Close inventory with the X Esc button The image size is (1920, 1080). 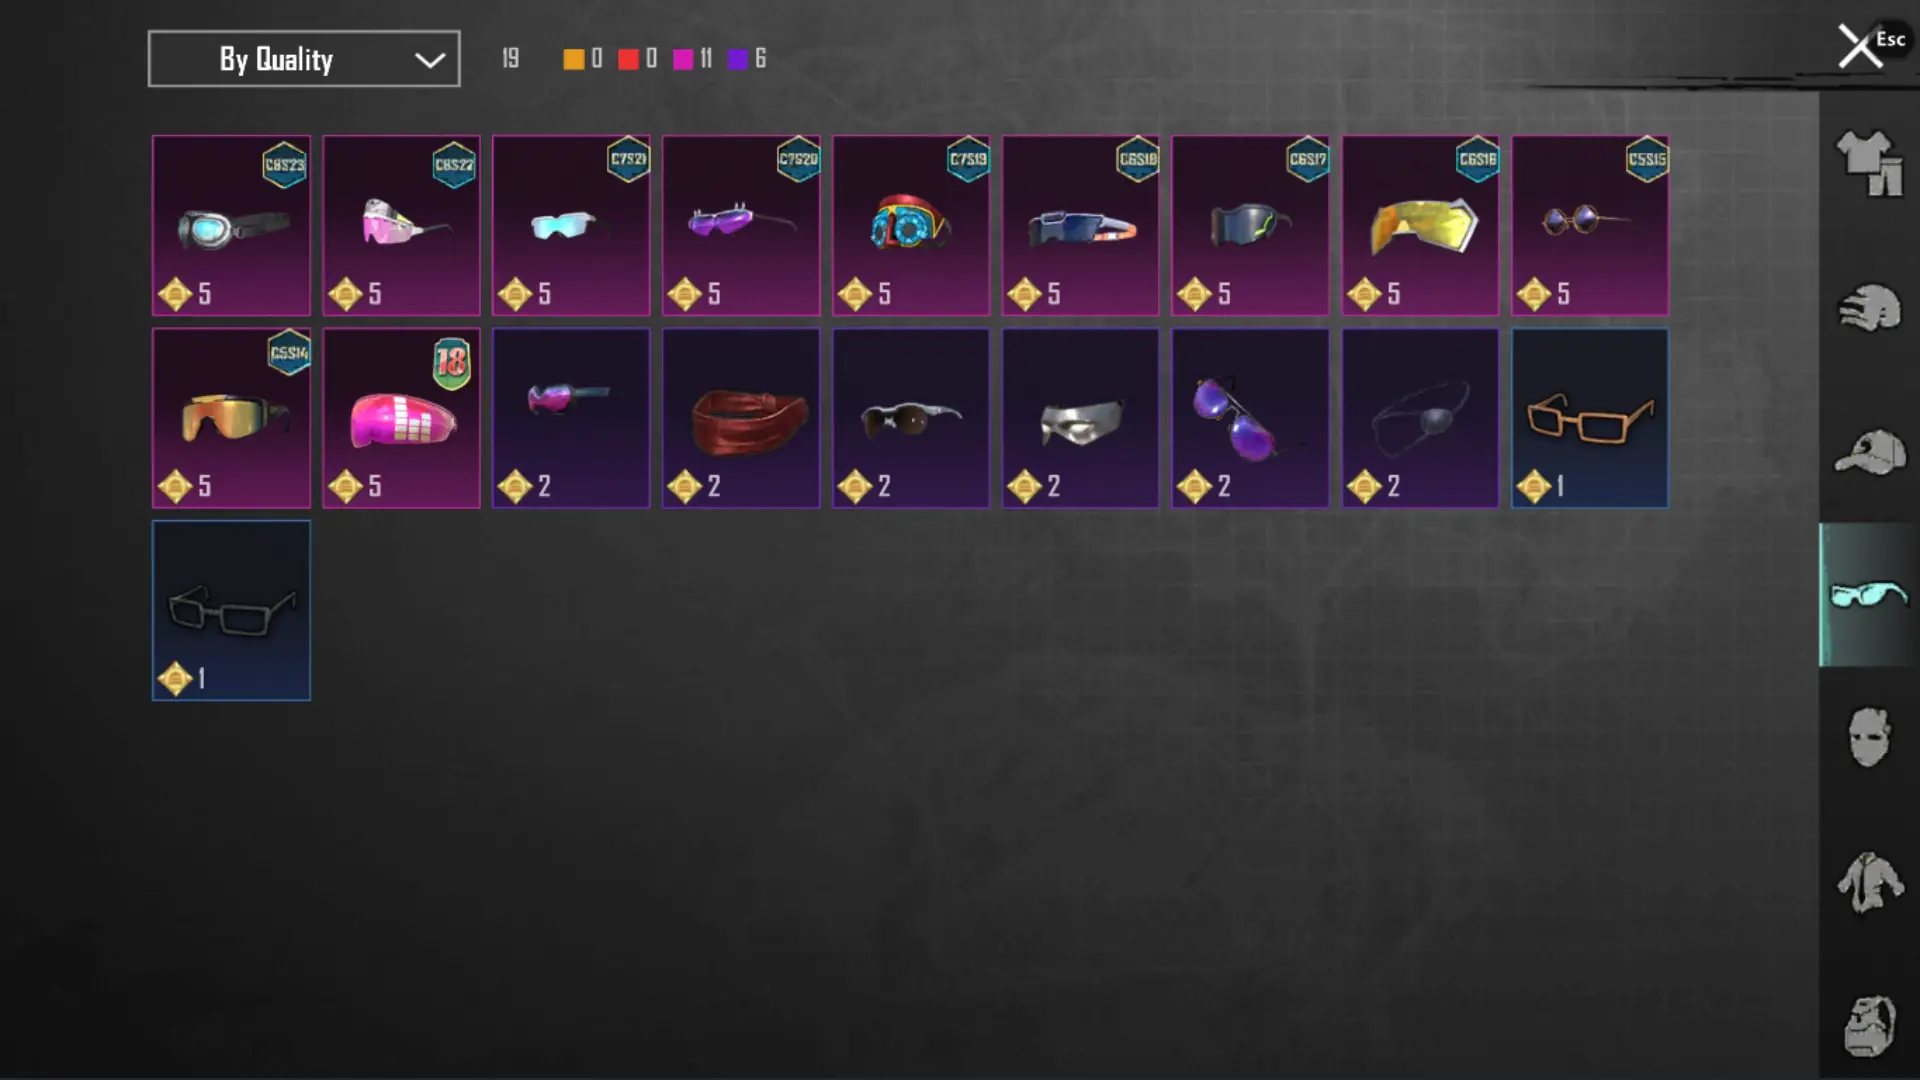1870,45
